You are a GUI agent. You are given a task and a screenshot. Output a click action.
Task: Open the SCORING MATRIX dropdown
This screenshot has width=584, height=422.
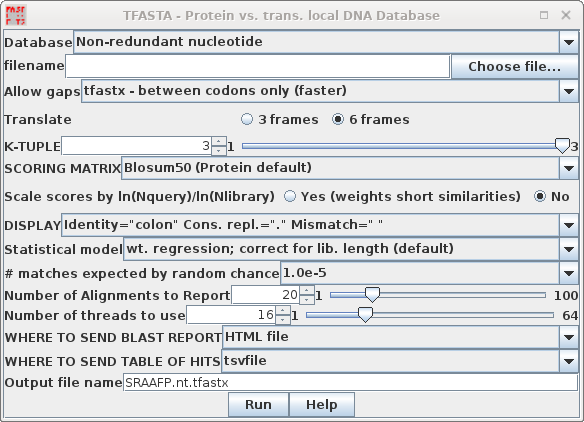[568, 168]
